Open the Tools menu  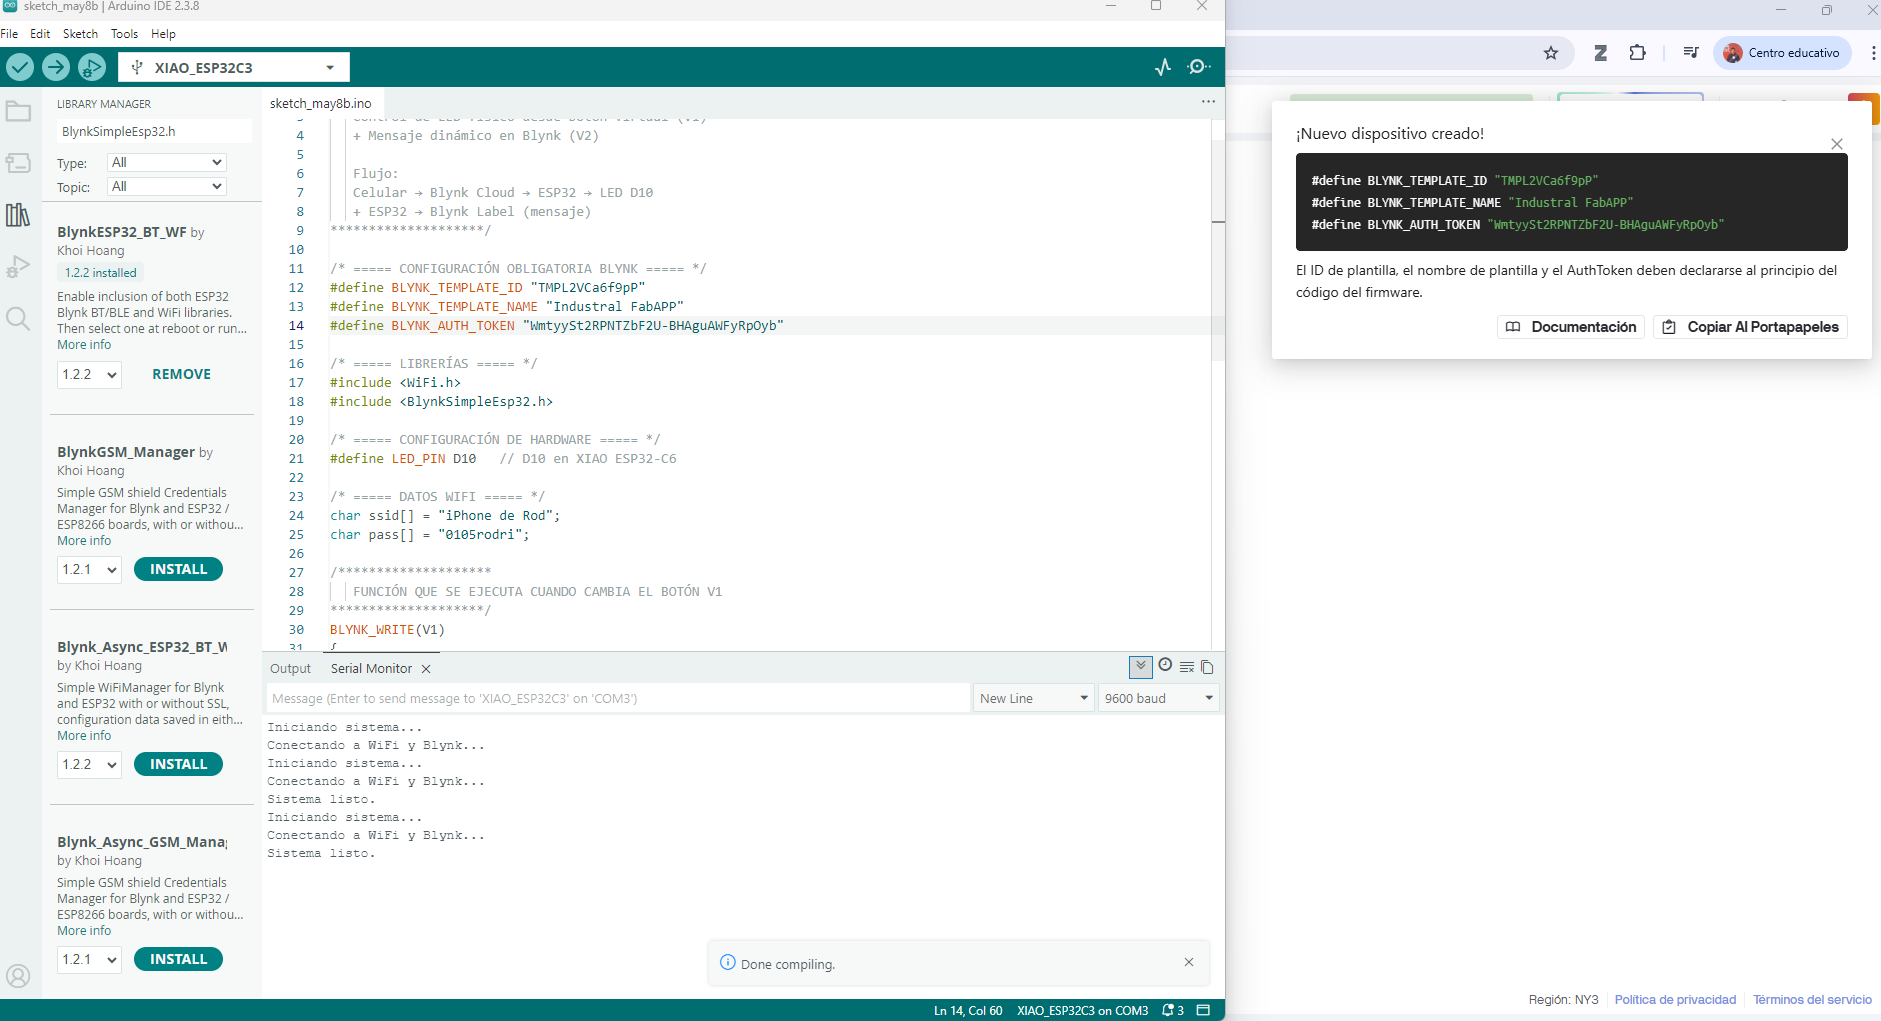(x=124, y=33)
